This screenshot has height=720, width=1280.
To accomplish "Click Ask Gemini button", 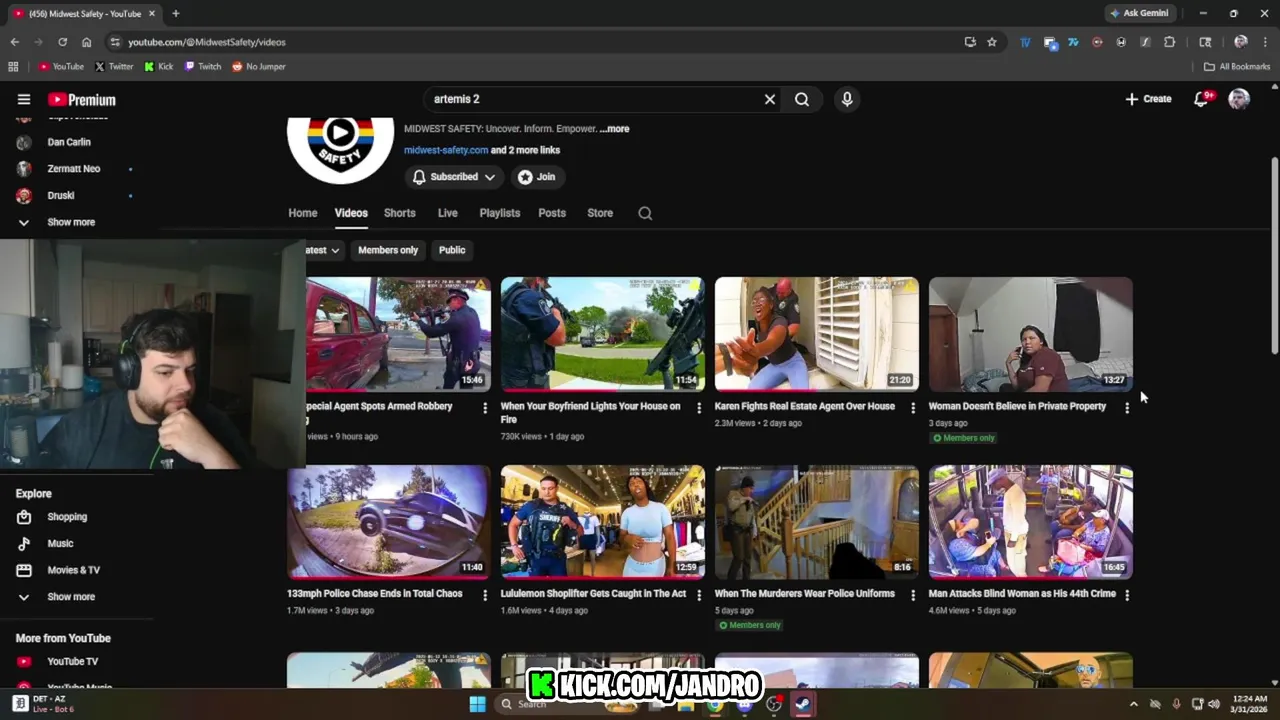I will coord(1139,13).
